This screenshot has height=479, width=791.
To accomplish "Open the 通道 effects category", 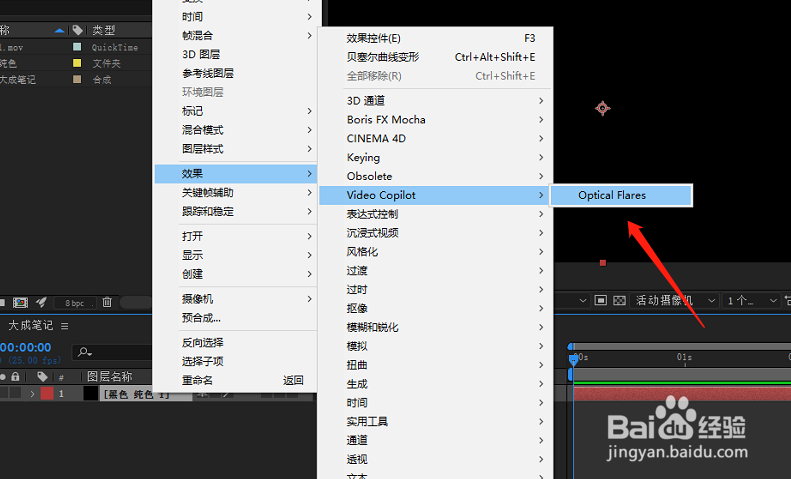I will 435,440.
